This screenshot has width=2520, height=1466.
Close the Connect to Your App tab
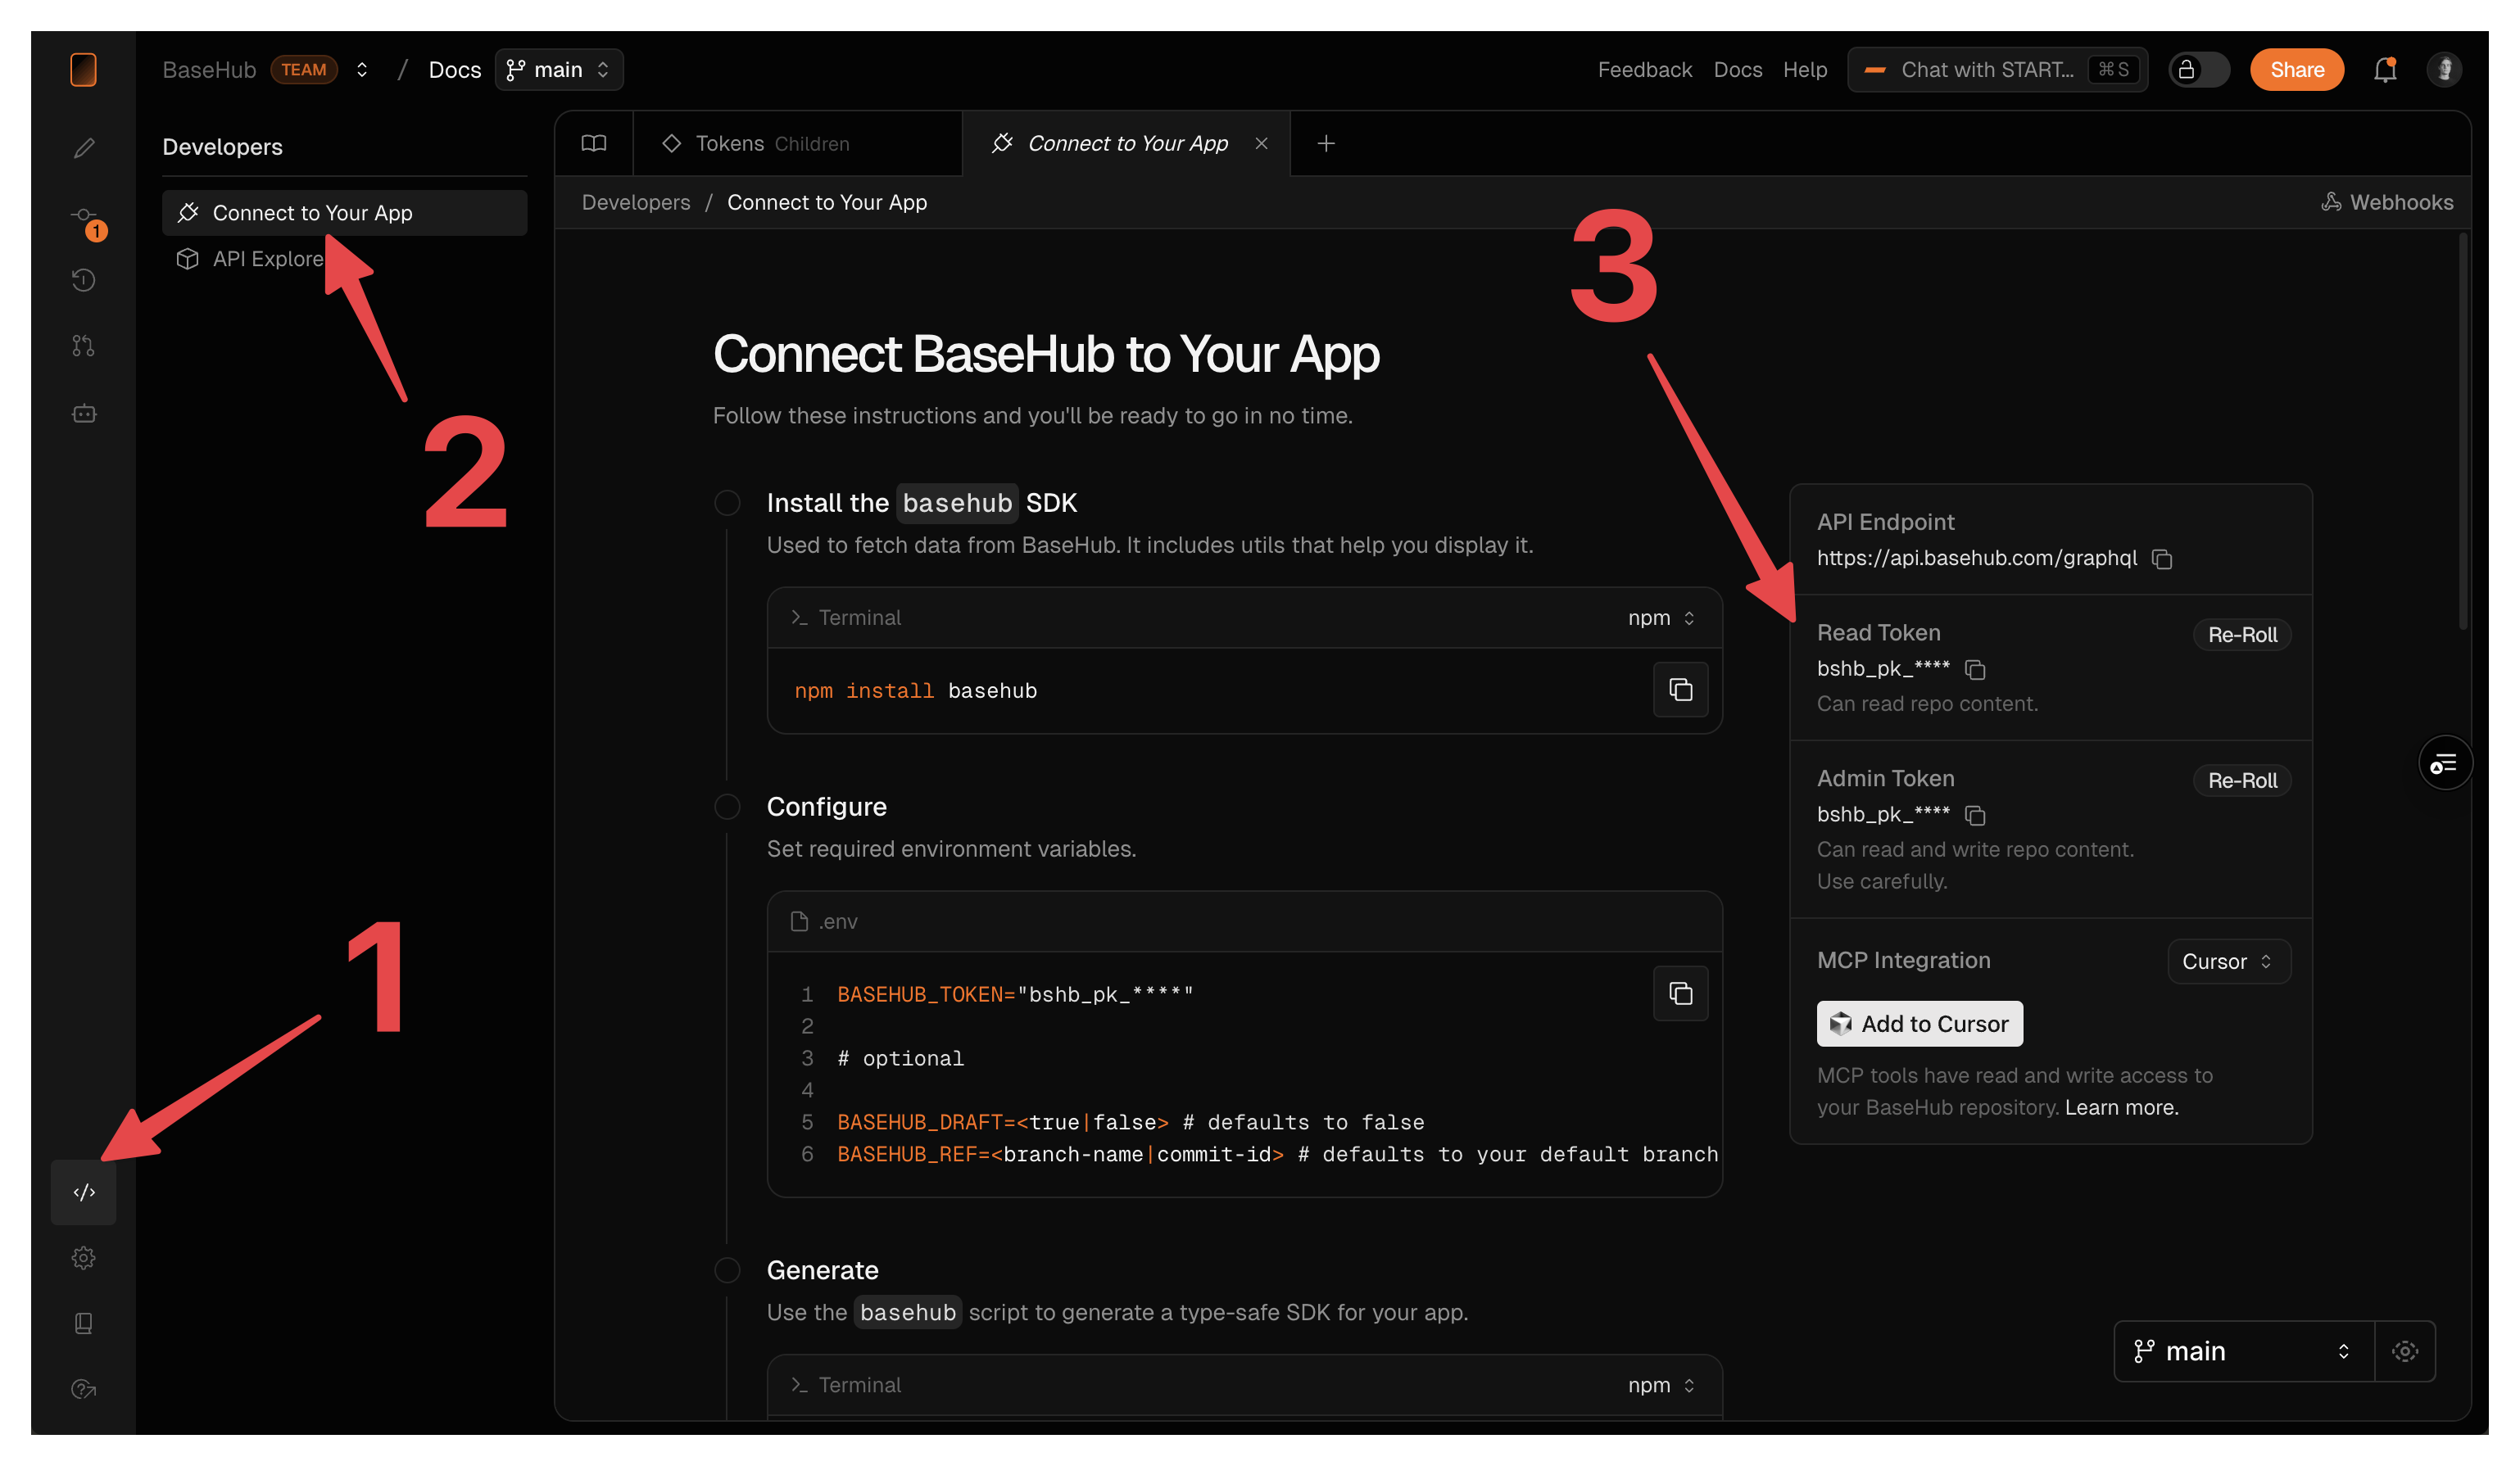point(1262,144)
